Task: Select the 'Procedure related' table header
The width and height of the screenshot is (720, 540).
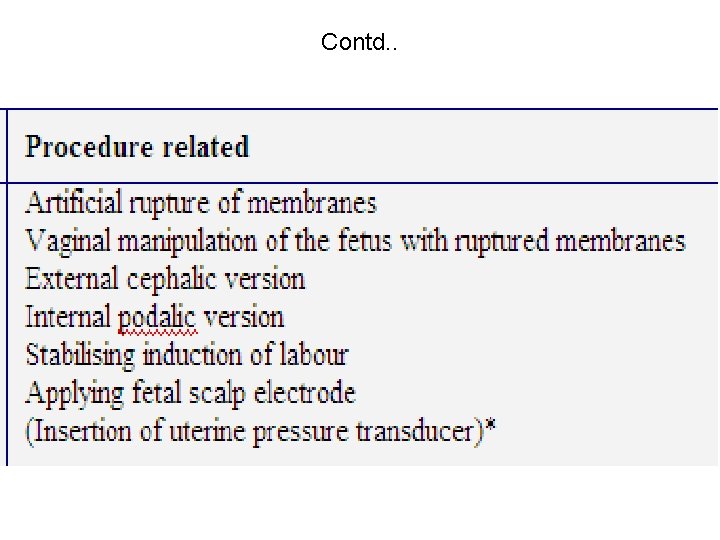Action: point(137,146)
